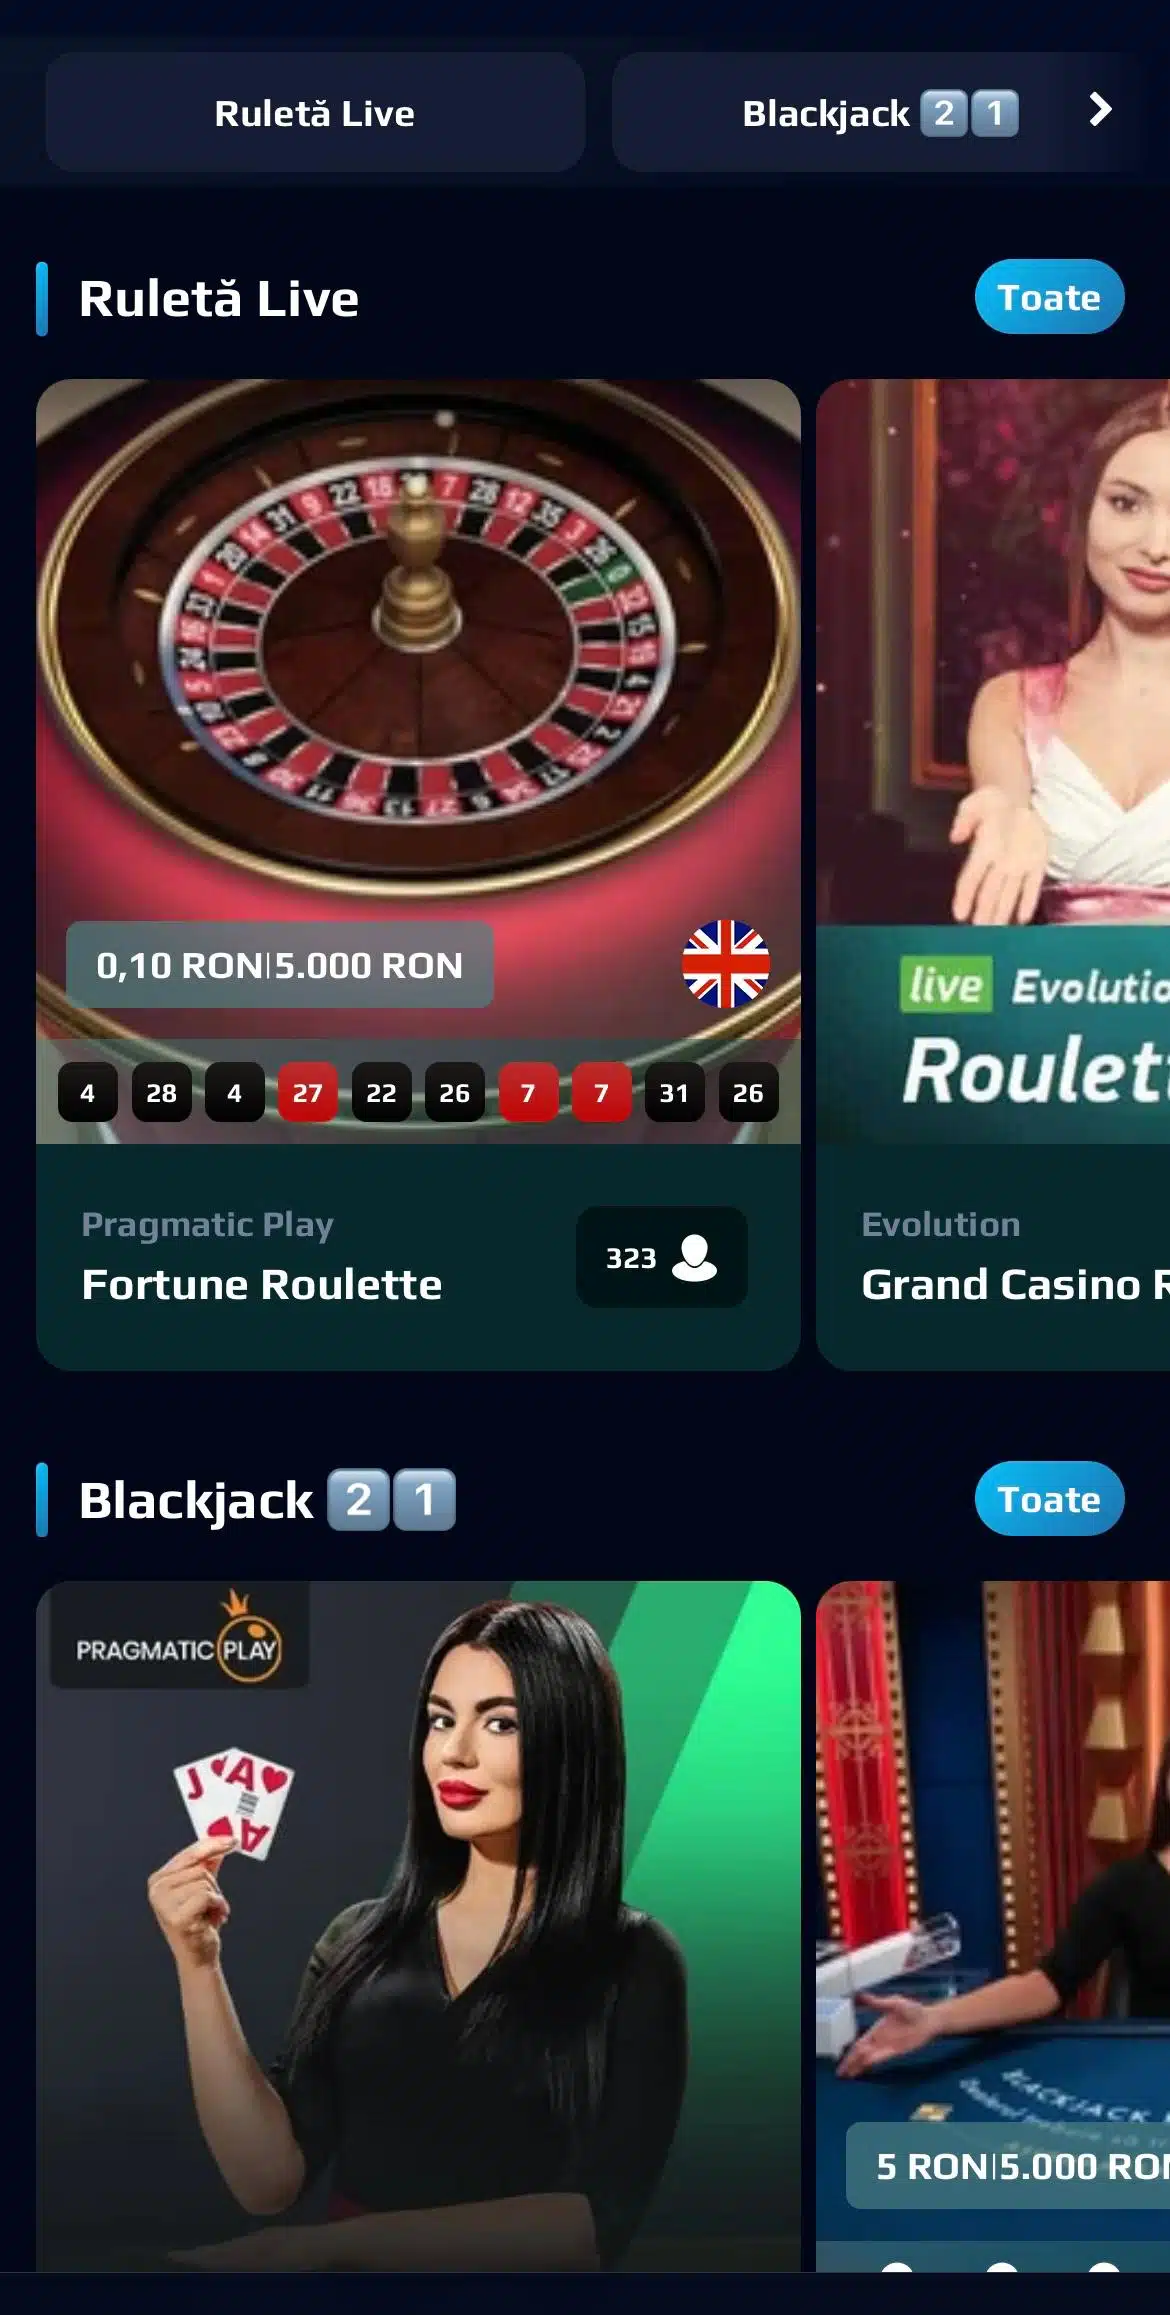Click the Pragmatic Play logo badge
Image resolution: width=1170 pixels, height=2315 pixels.
(179, 1636)
